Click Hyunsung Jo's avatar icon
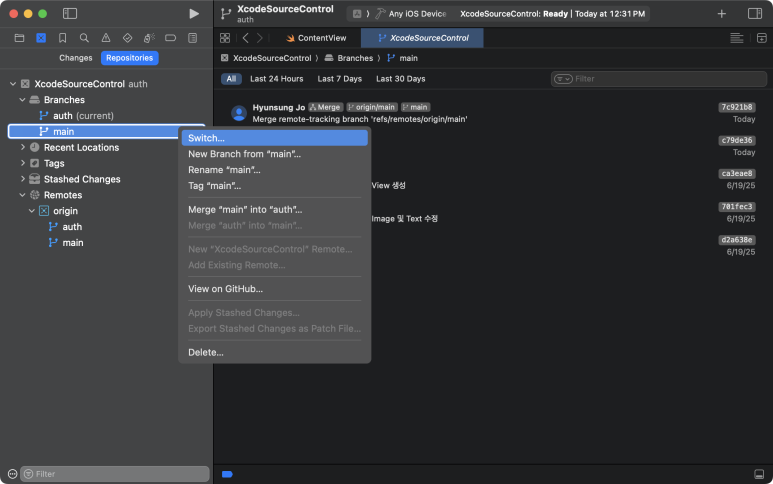This screenshot has width=773, height=484. pyautogui.click(x=239, y=113)
